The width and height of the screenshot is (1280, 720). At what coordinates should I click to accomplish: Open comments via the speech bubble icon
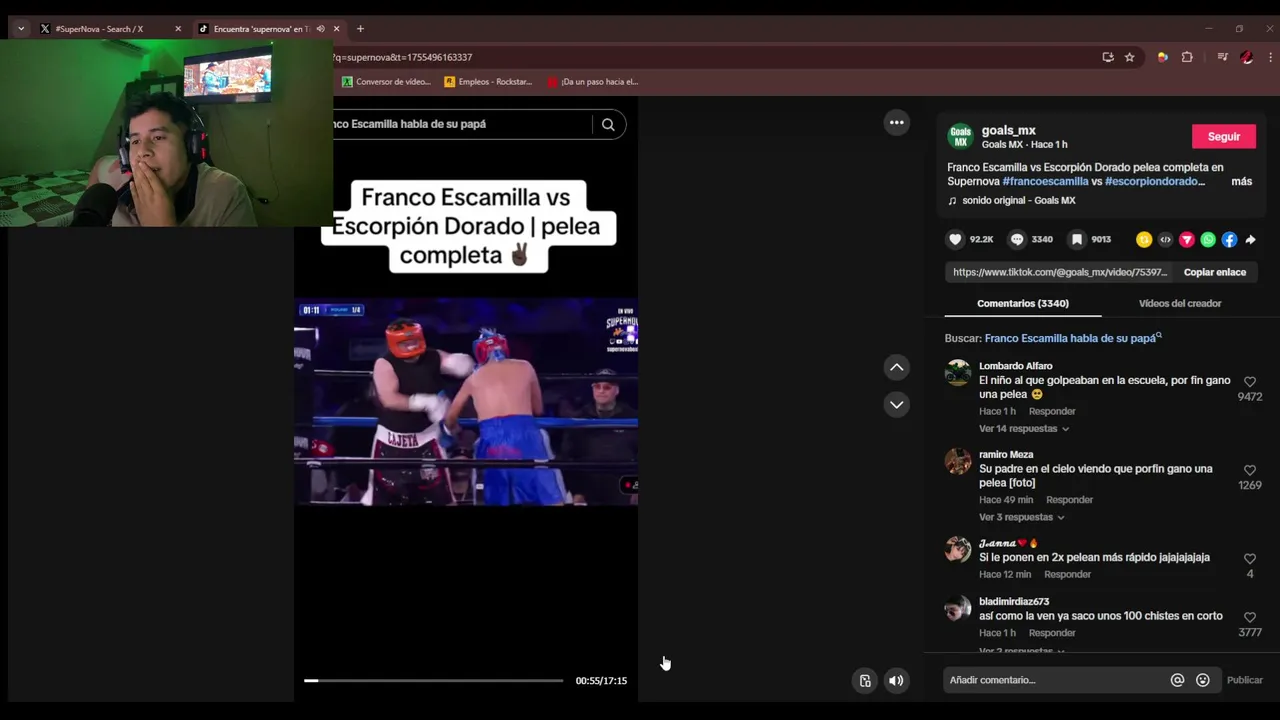(1017, 239)
